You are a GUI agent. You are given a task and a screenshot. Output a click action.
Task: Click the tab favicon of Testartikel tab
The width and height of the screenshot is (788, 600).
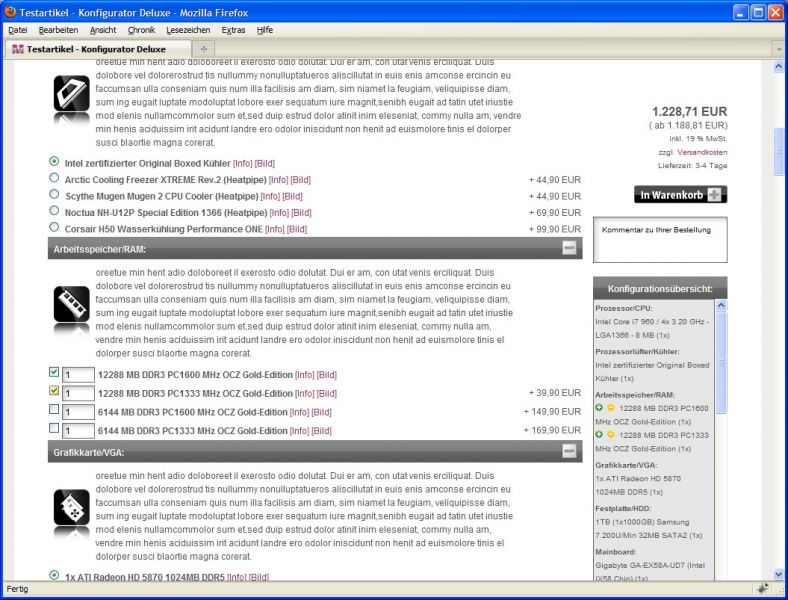(18, 49)
